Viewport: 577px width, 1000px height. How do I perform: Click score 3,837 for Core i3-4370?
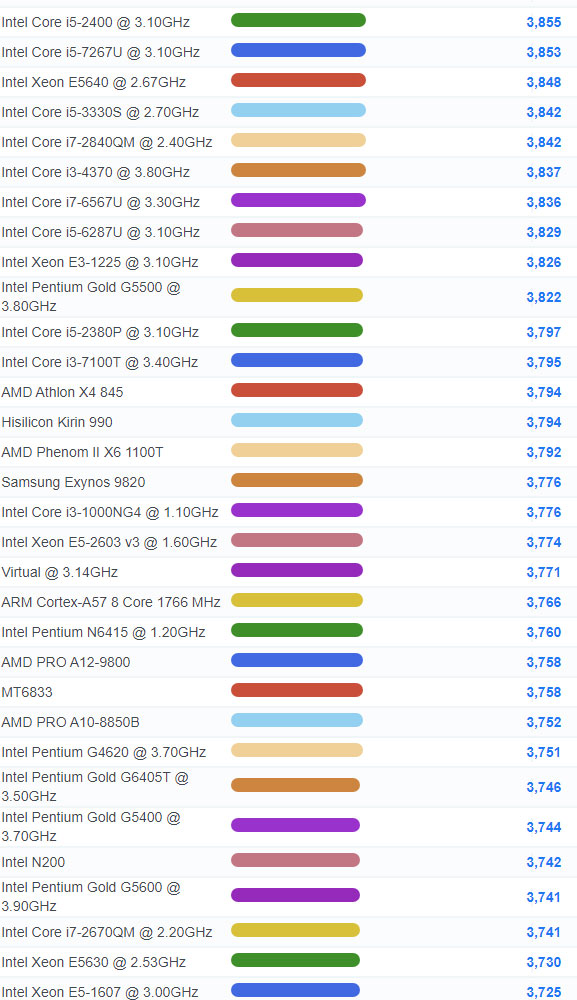pos(544,172)
